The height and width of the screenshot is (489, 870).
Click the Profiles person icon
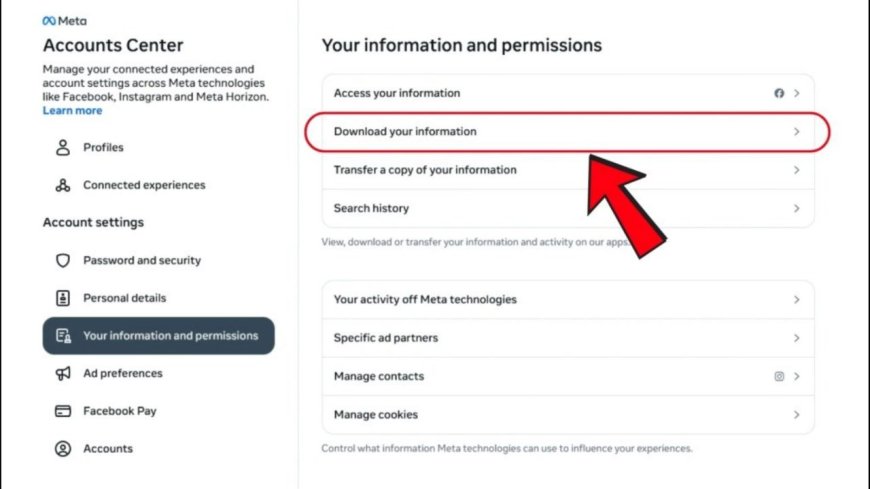click(x=63, y=148)
